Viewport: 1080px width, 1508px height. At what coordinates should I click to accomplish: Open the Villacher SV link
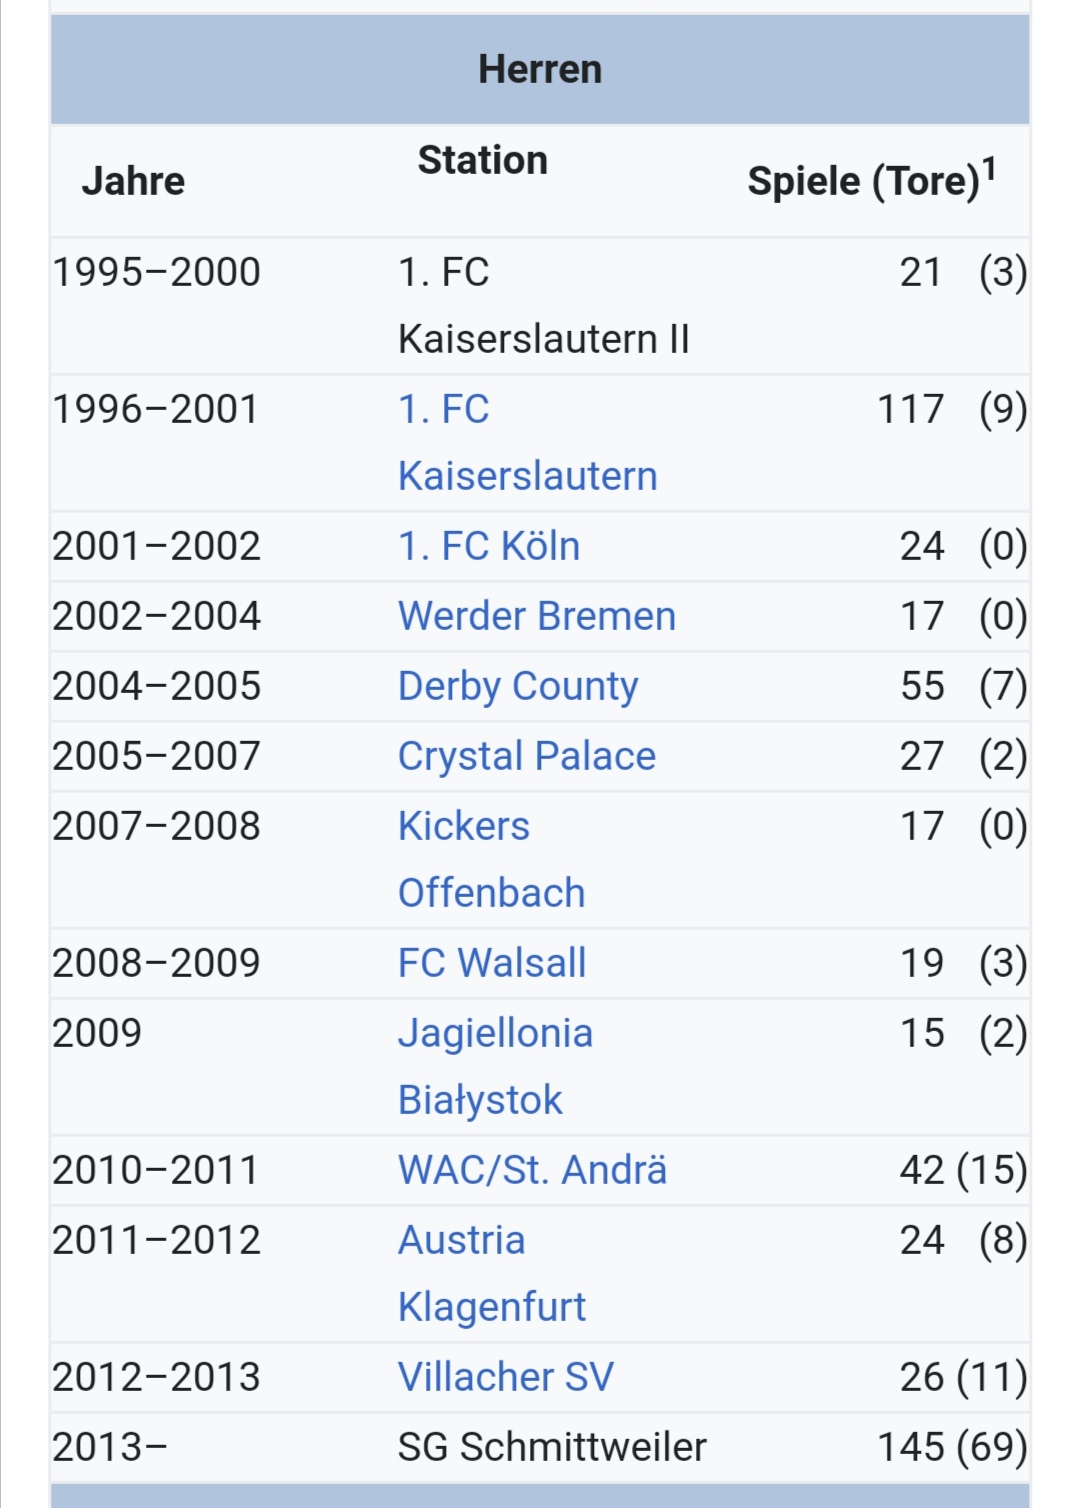505,1377
